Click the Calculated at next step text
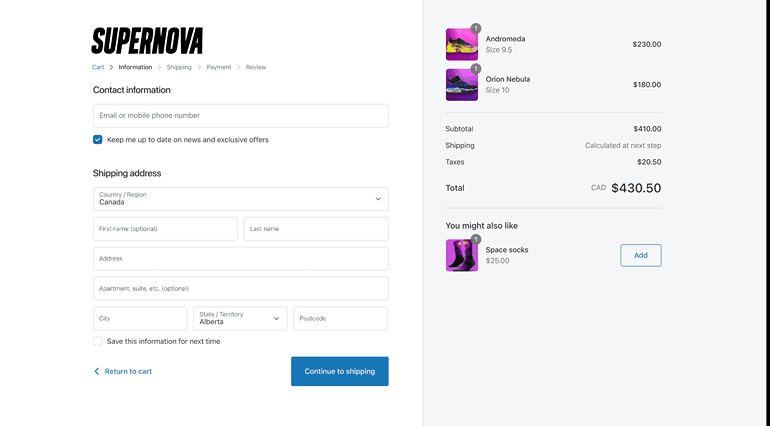Image resolution: width=770 pixels, height=426 pixels. tap(623, 145)
